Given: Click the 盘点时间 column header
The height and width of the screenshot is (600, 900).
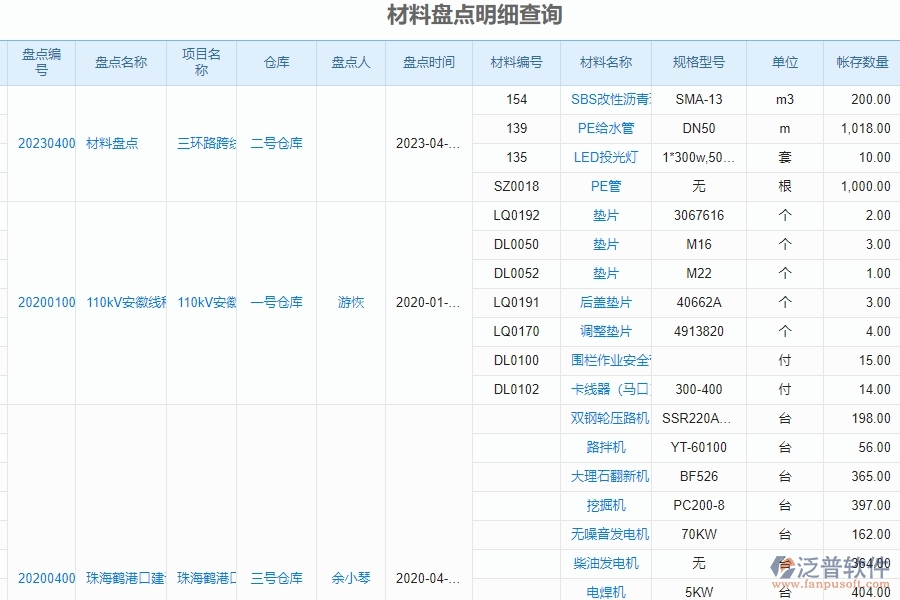Looking at the screenshot, I should click(428, 62).
